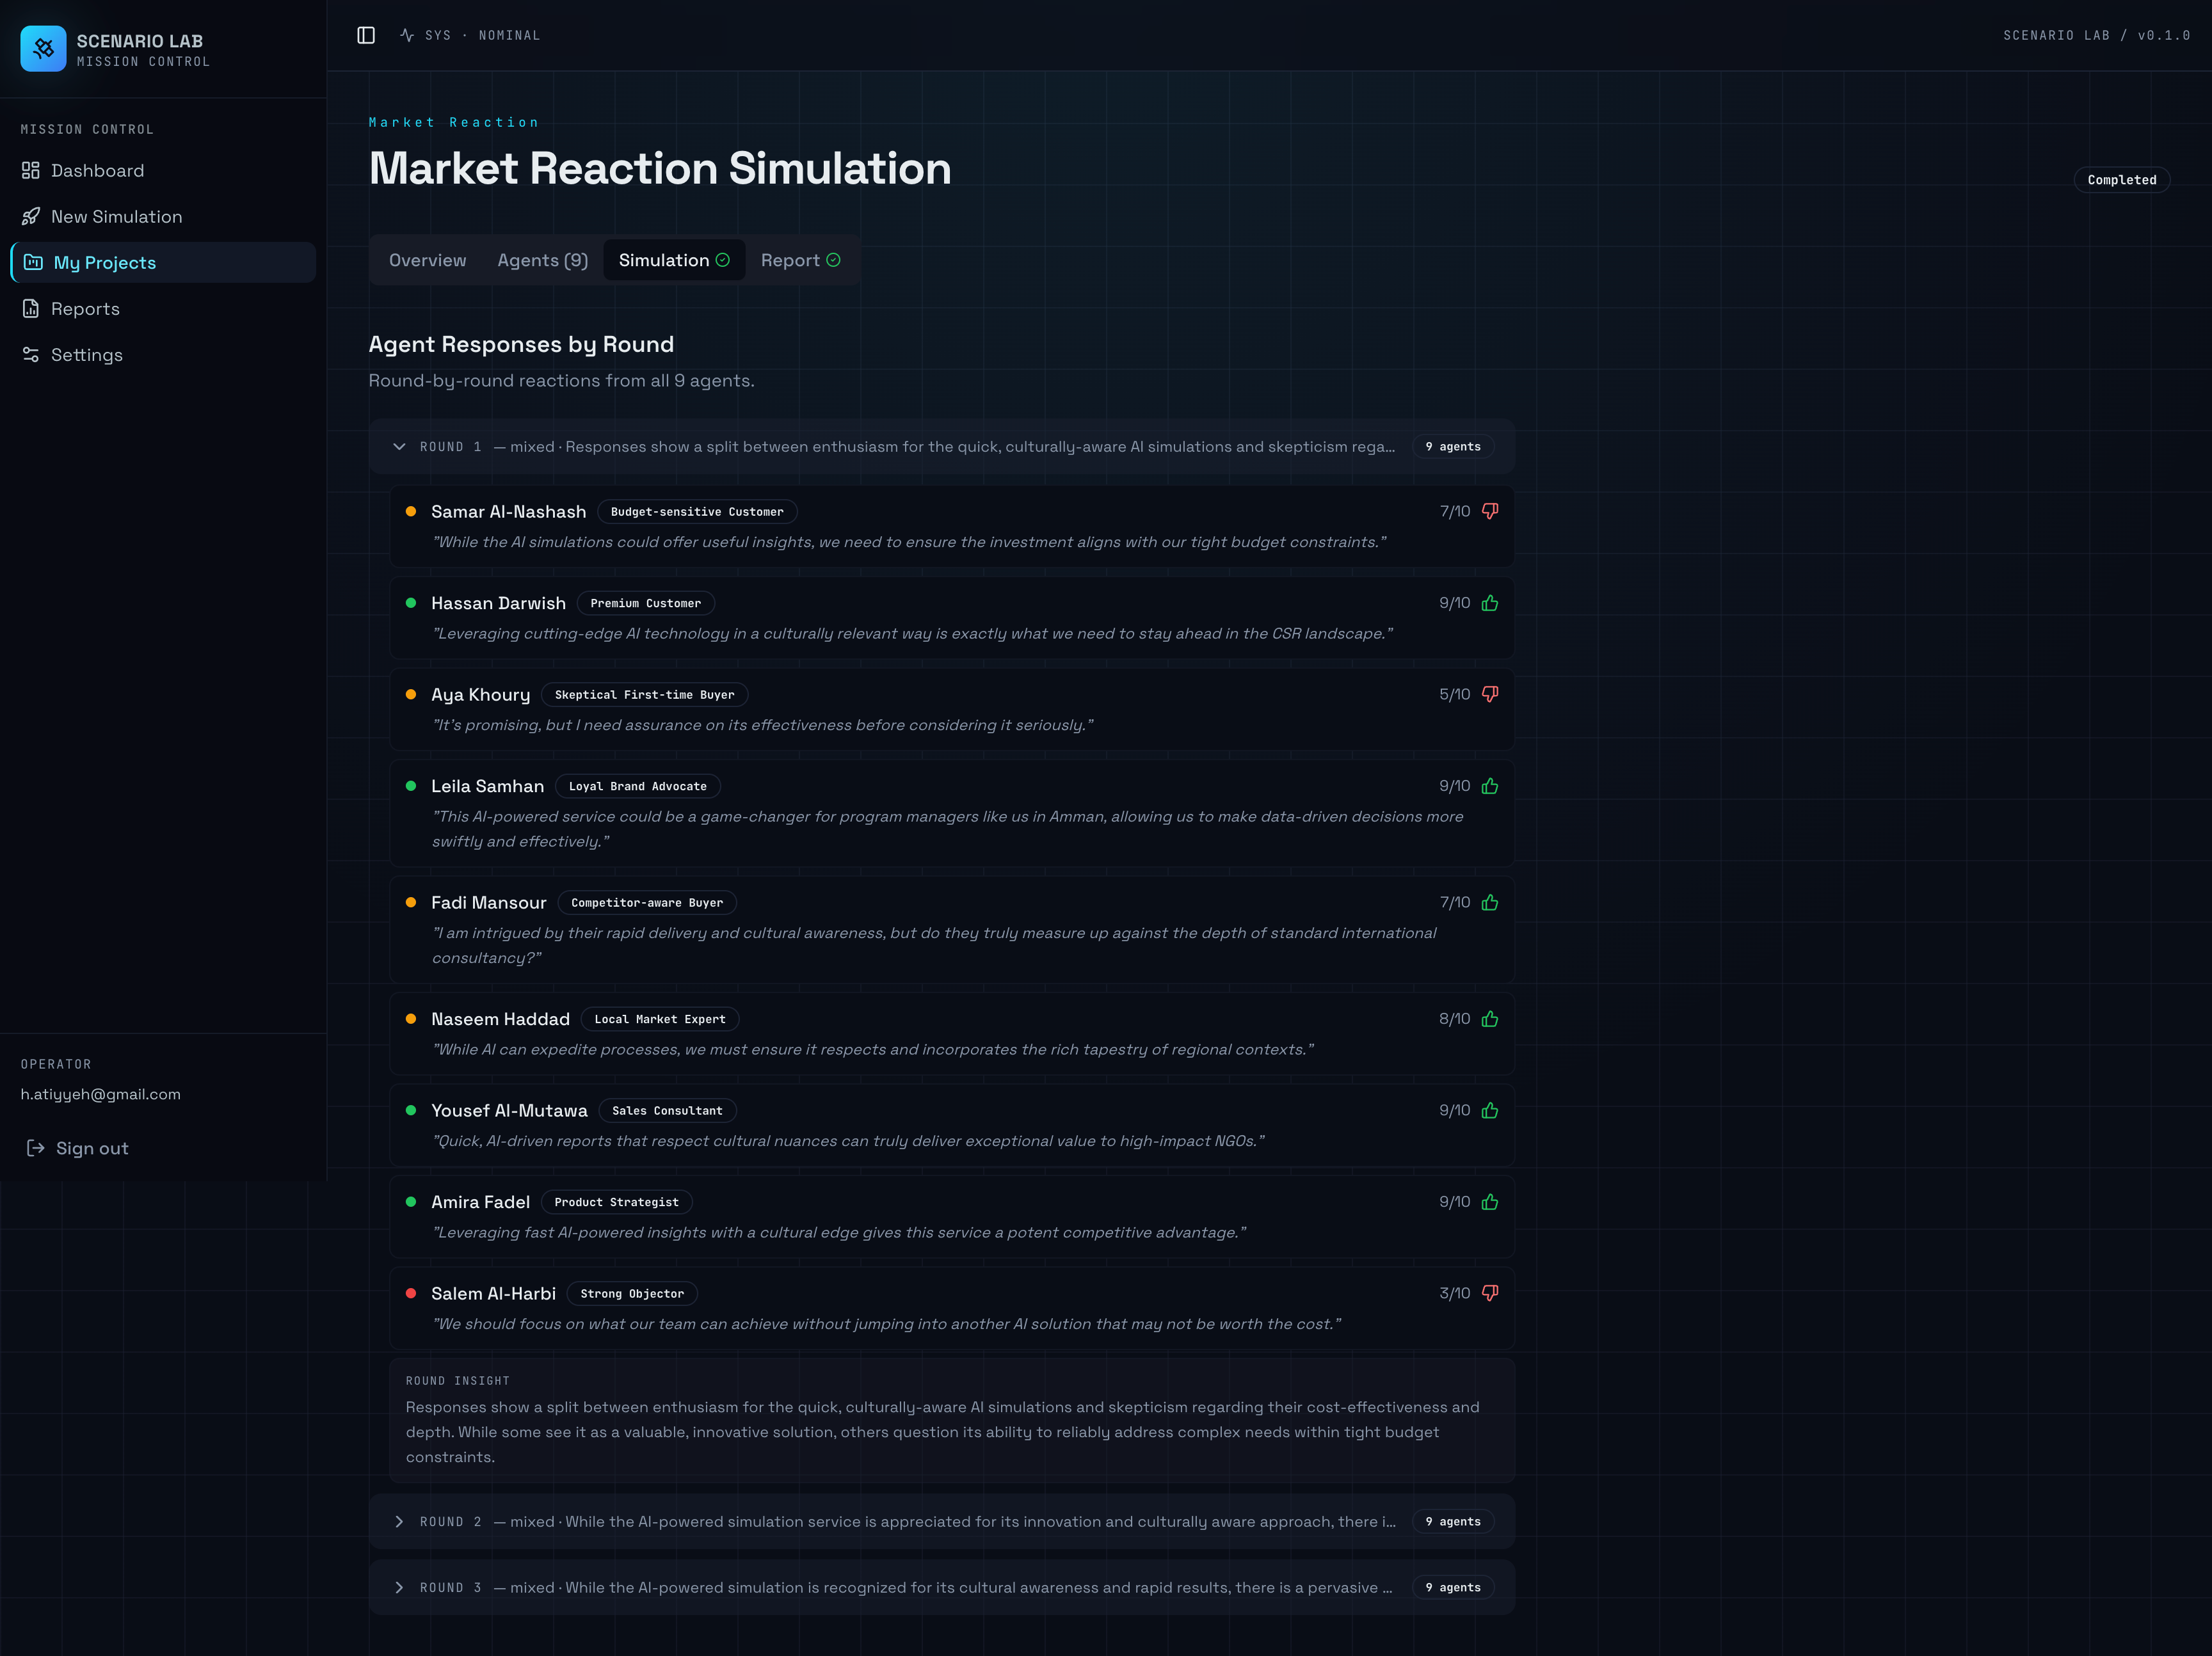The image size is (2212, 1656).
Task: Select the Simulation tab
Action: tap(674, 260)
